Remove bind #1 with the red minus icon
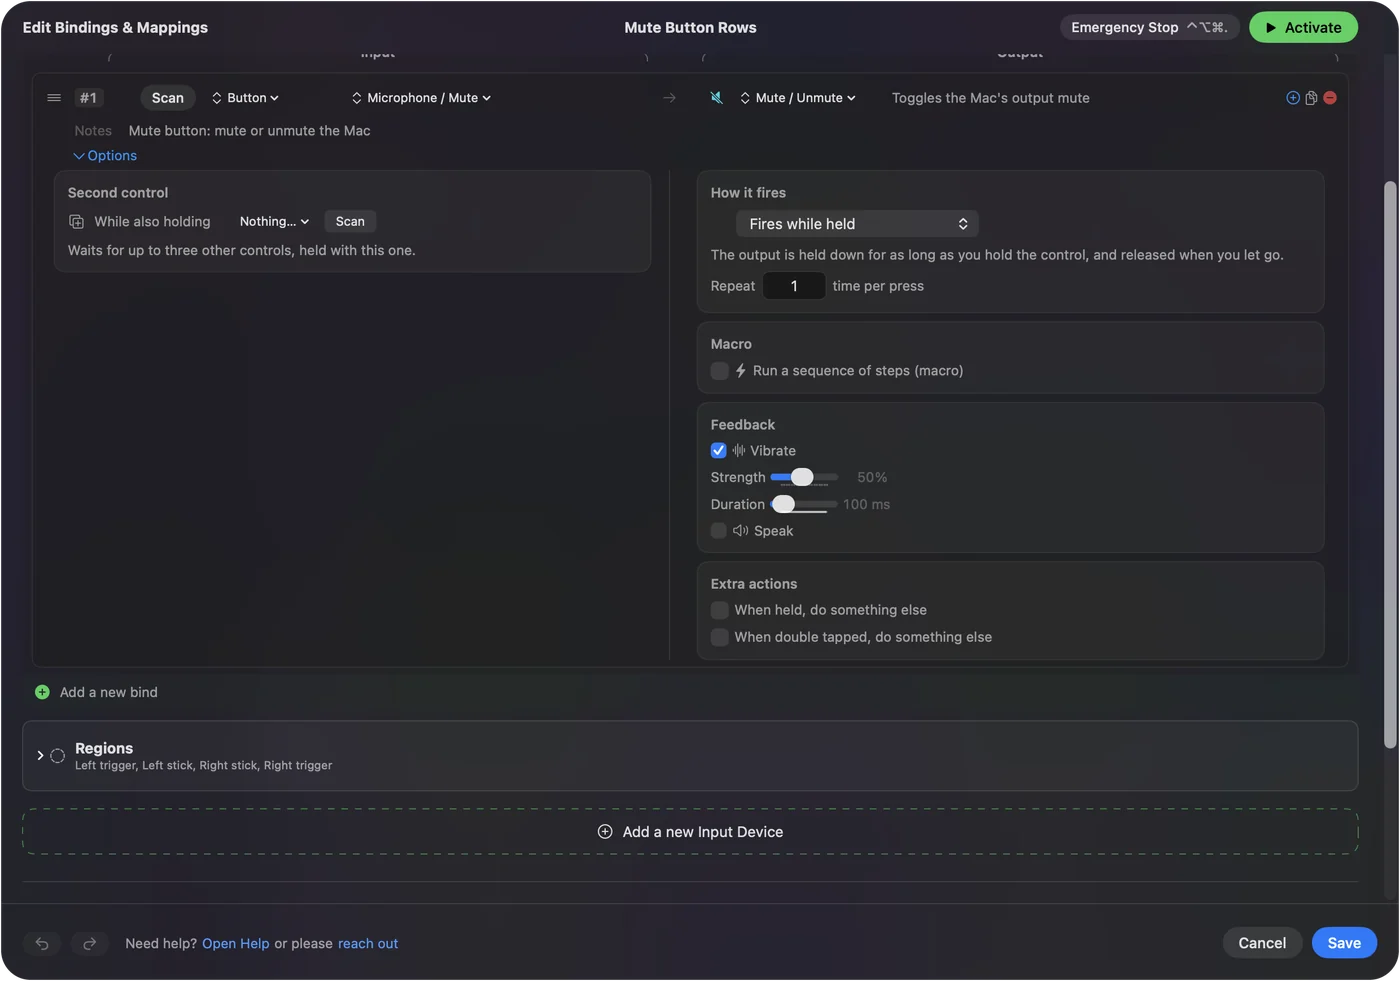 [x=1330, y=98]
